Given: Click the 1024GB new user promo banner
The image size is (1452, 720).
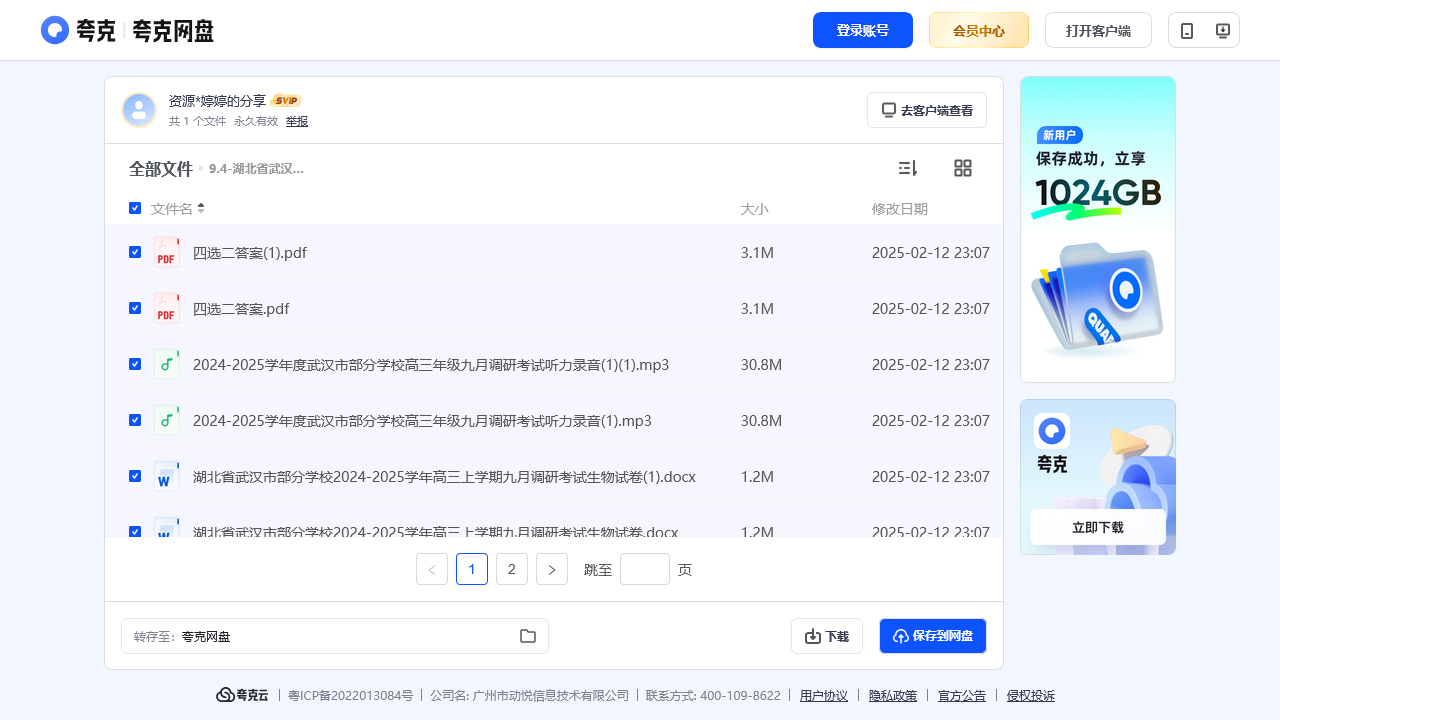Looking at the screenshot, I should click(x=1098, y=229).
